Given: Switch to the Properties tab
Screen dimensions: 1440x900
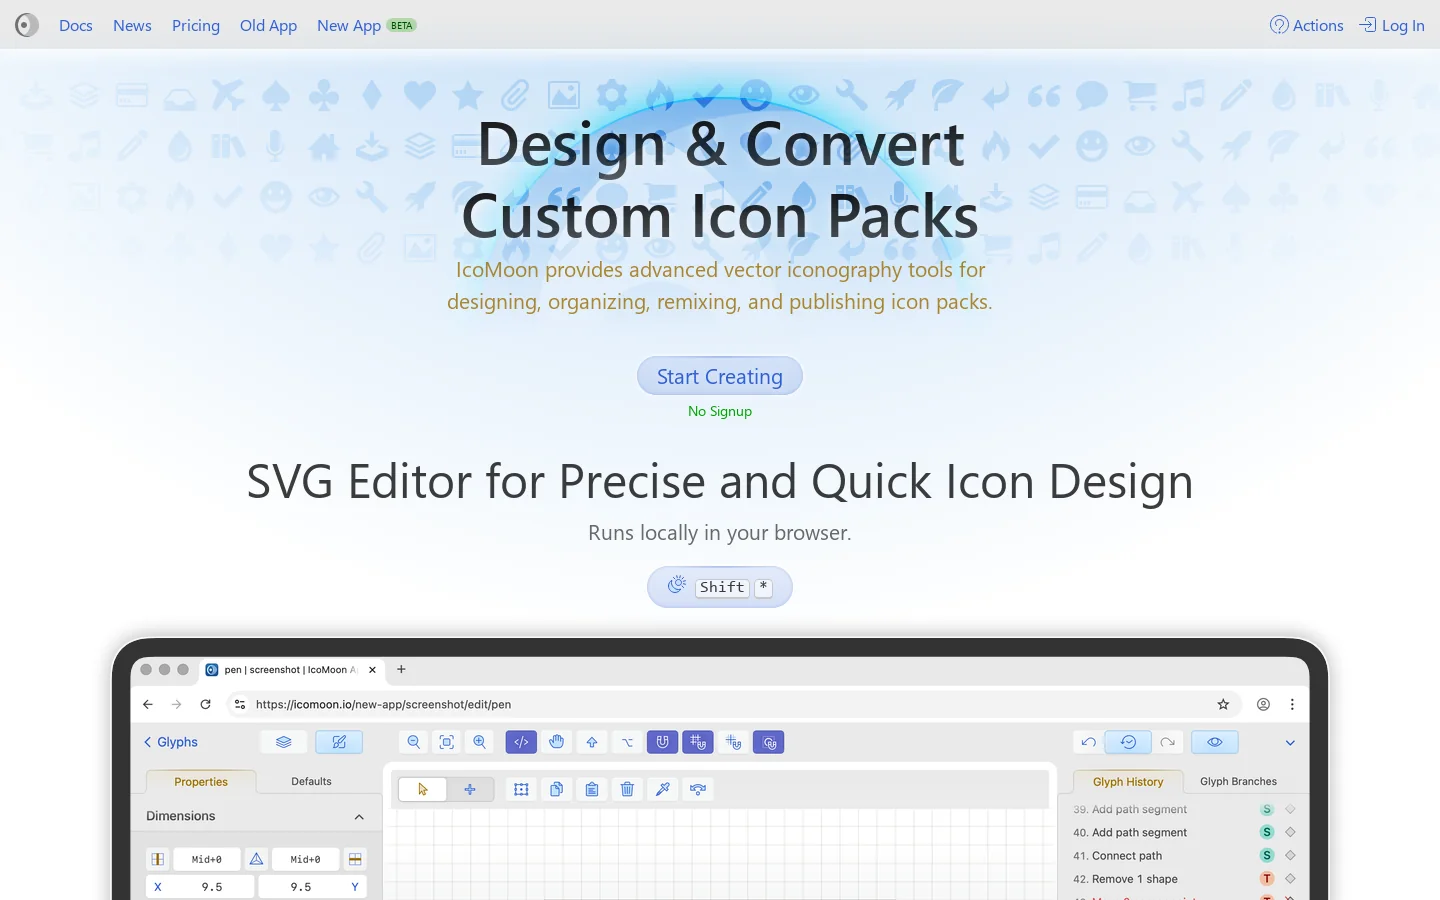Looking at the screenshot, I should 201,782.
